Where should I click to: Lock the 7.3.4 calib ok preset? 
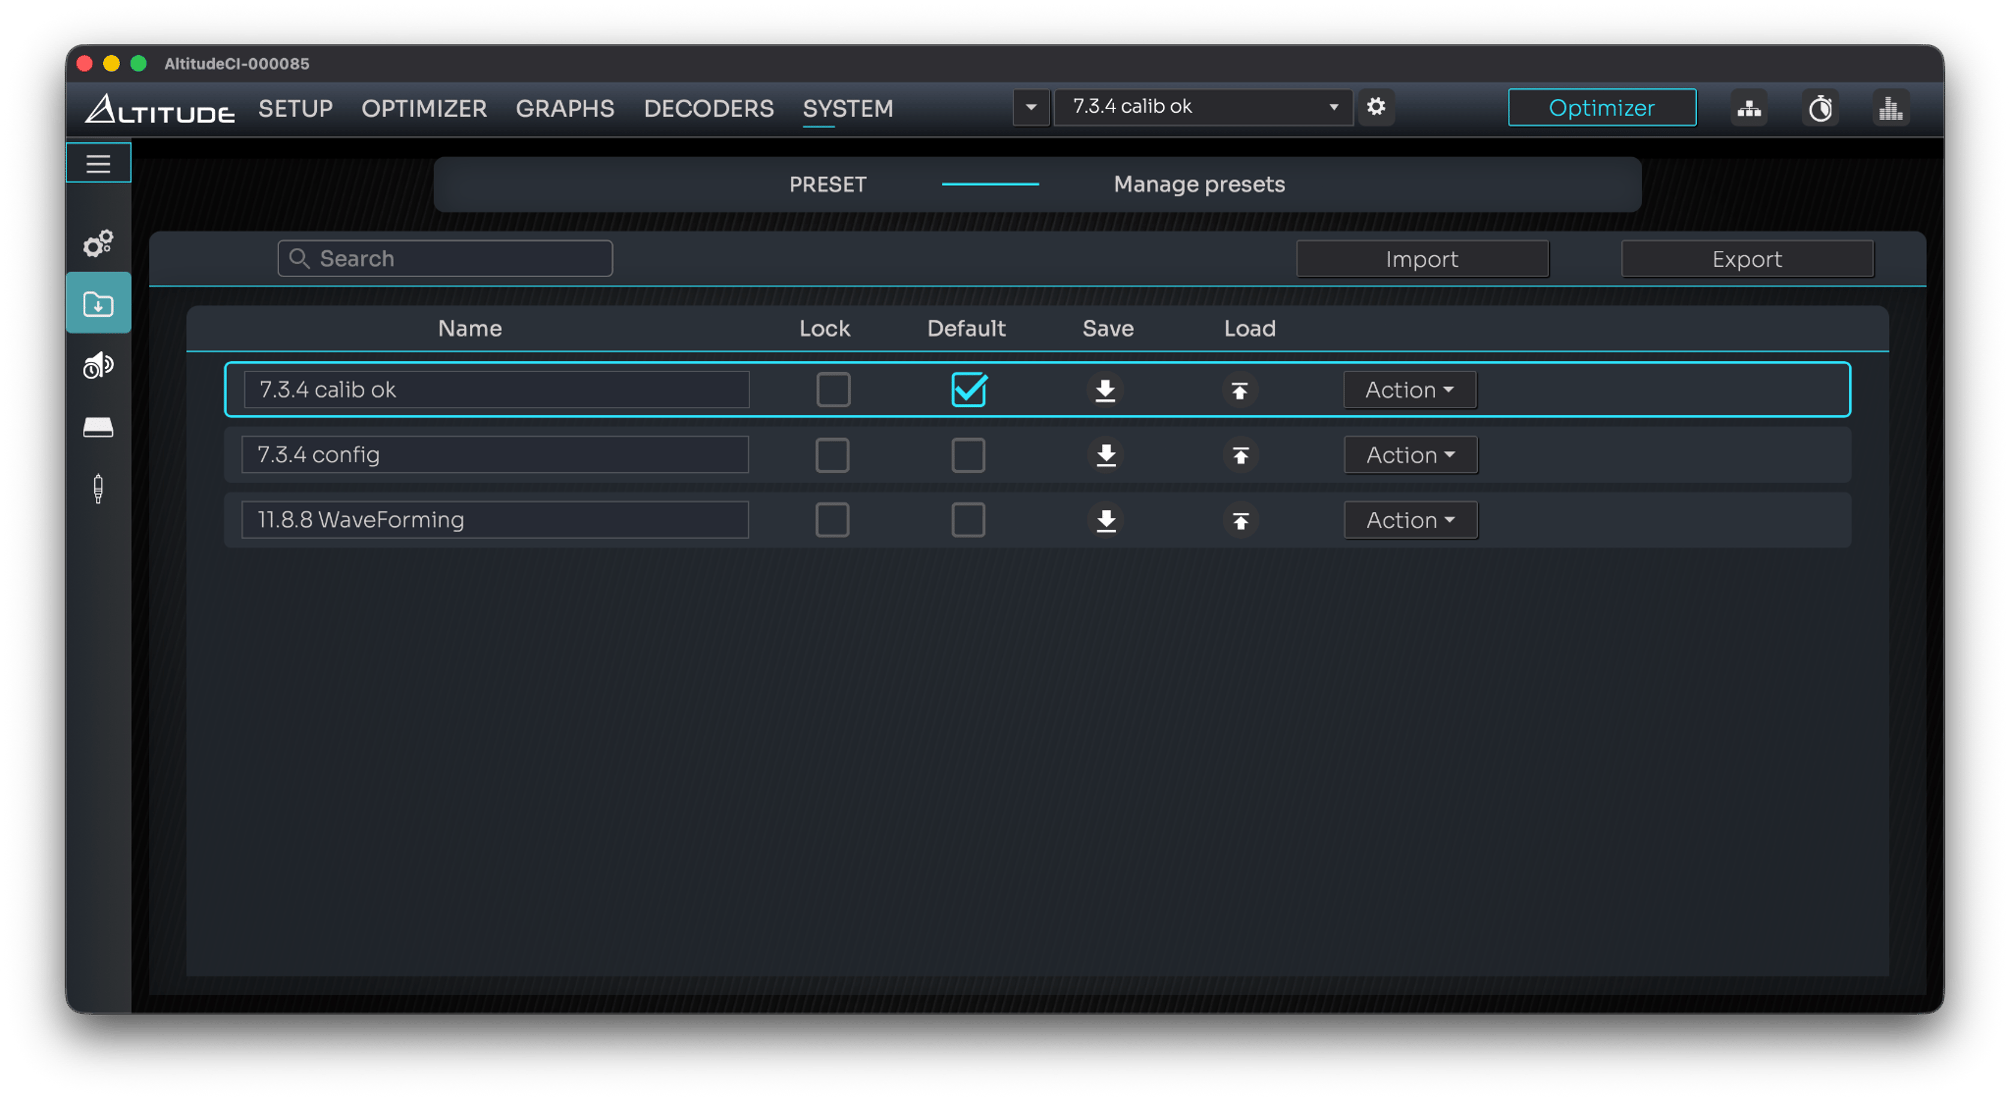833,389
